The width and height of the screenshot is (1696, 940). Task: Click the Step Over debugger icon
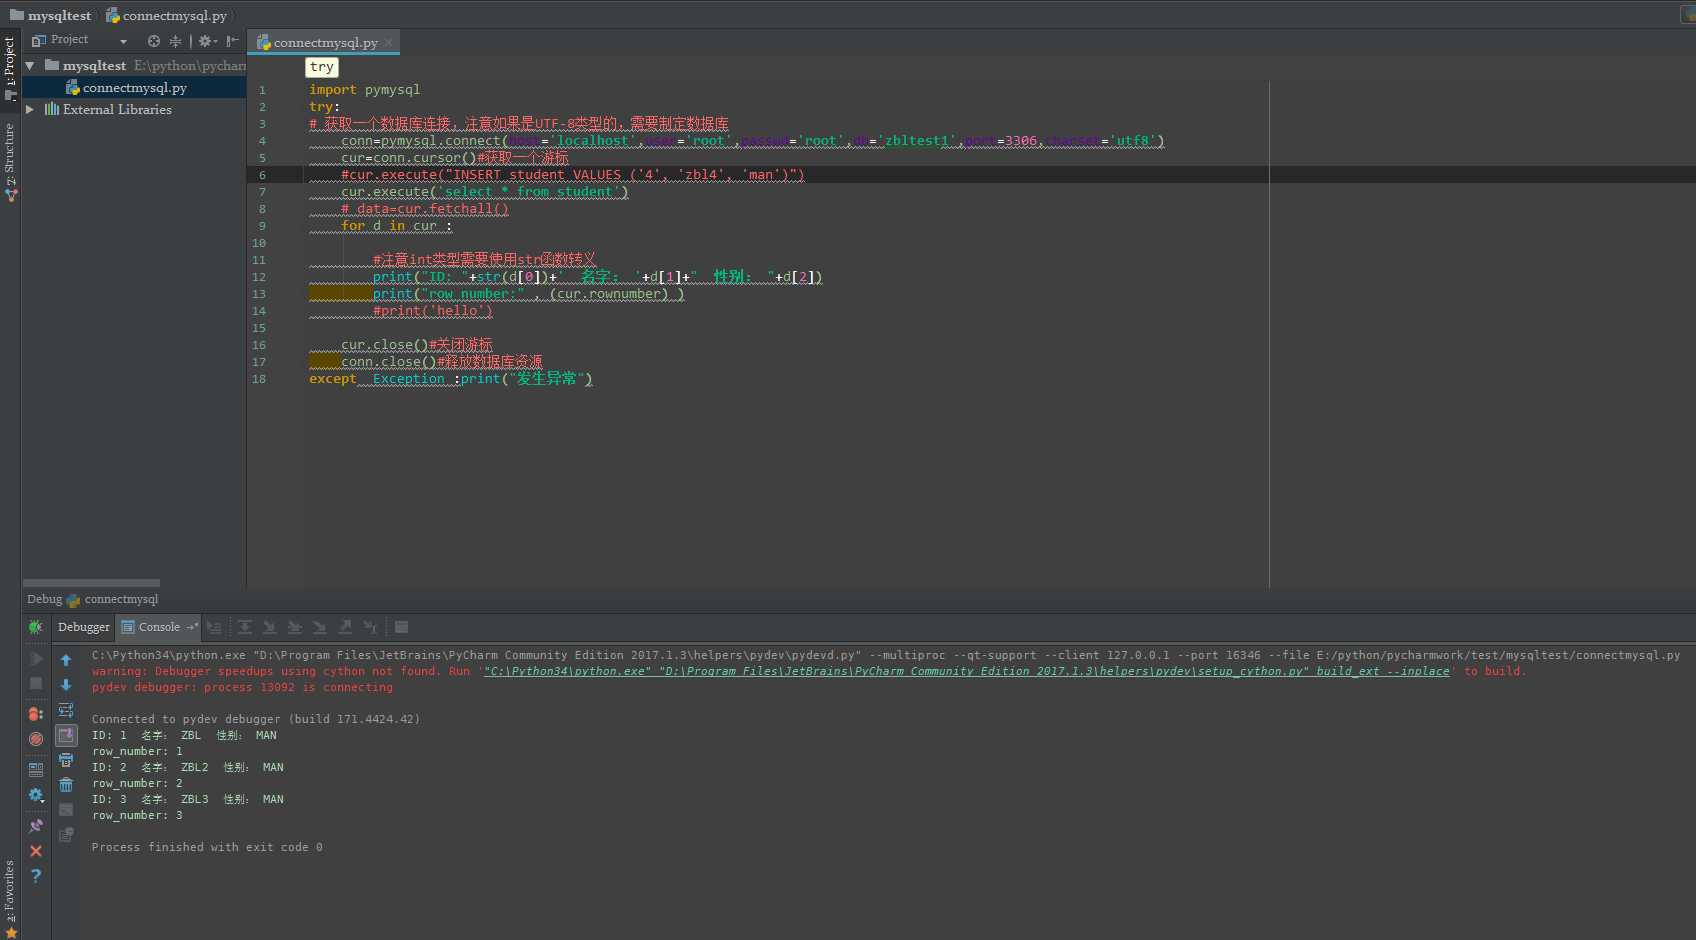coord(244,627)
